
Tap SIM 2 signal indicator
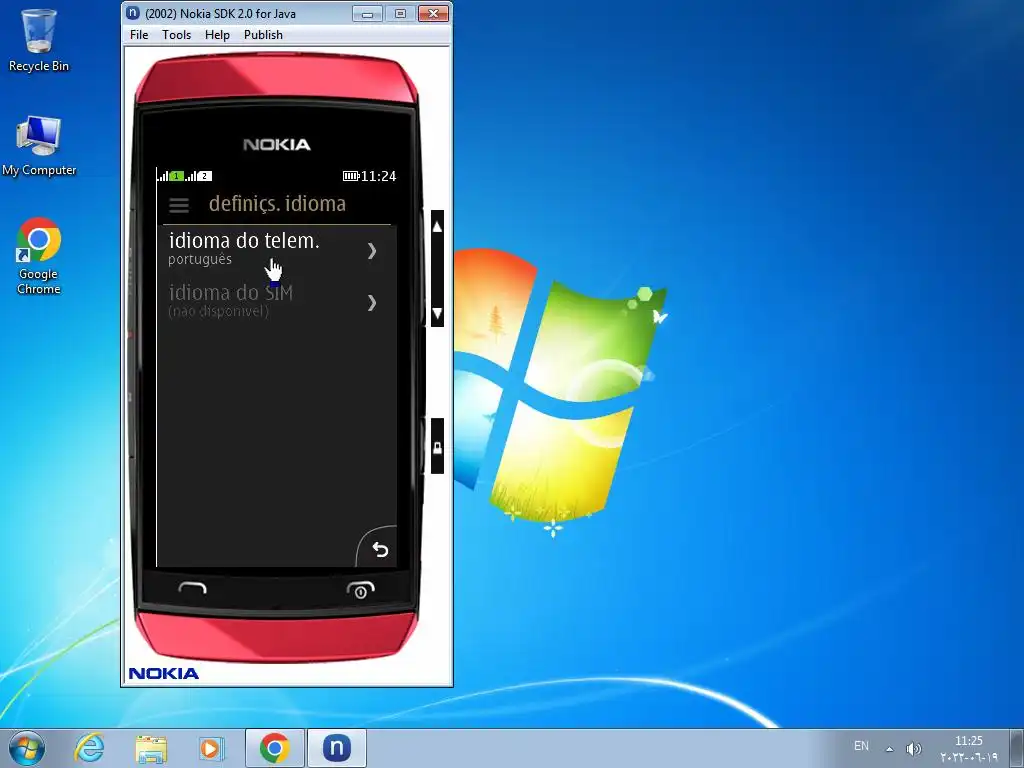[x=199, y=176]
